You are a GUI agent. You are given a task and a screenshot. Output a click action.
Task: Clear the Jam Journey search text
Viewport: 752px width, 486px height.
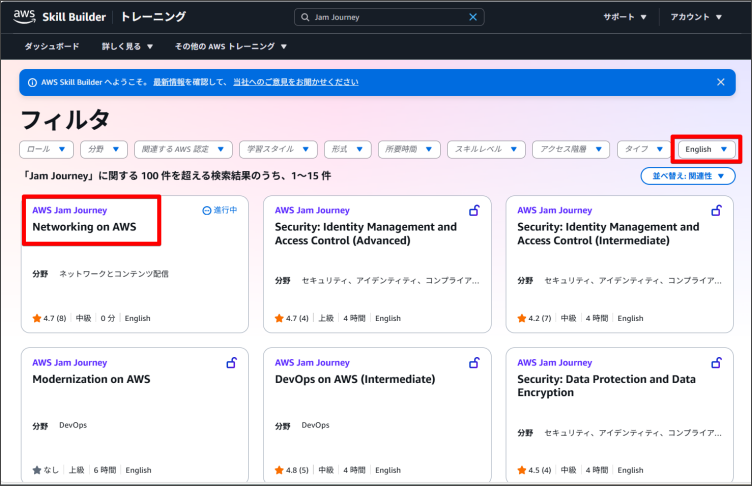click(x=473, y=17)
